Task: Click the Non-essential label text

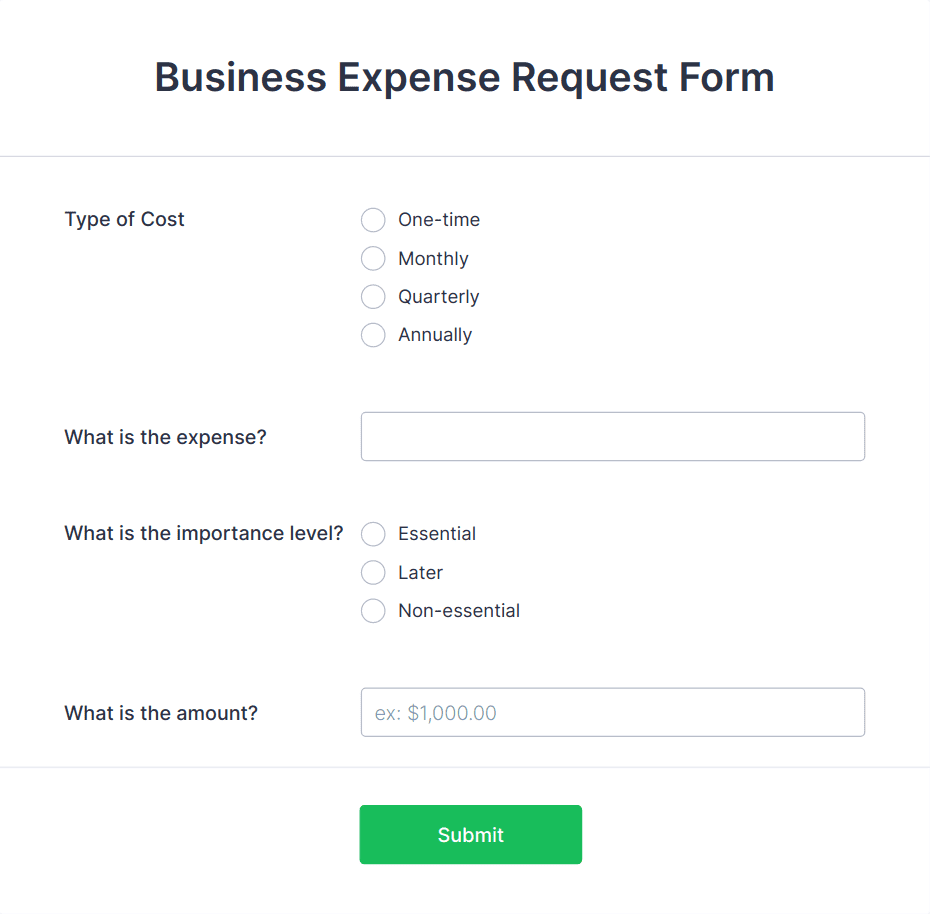Action: point(458,610)
